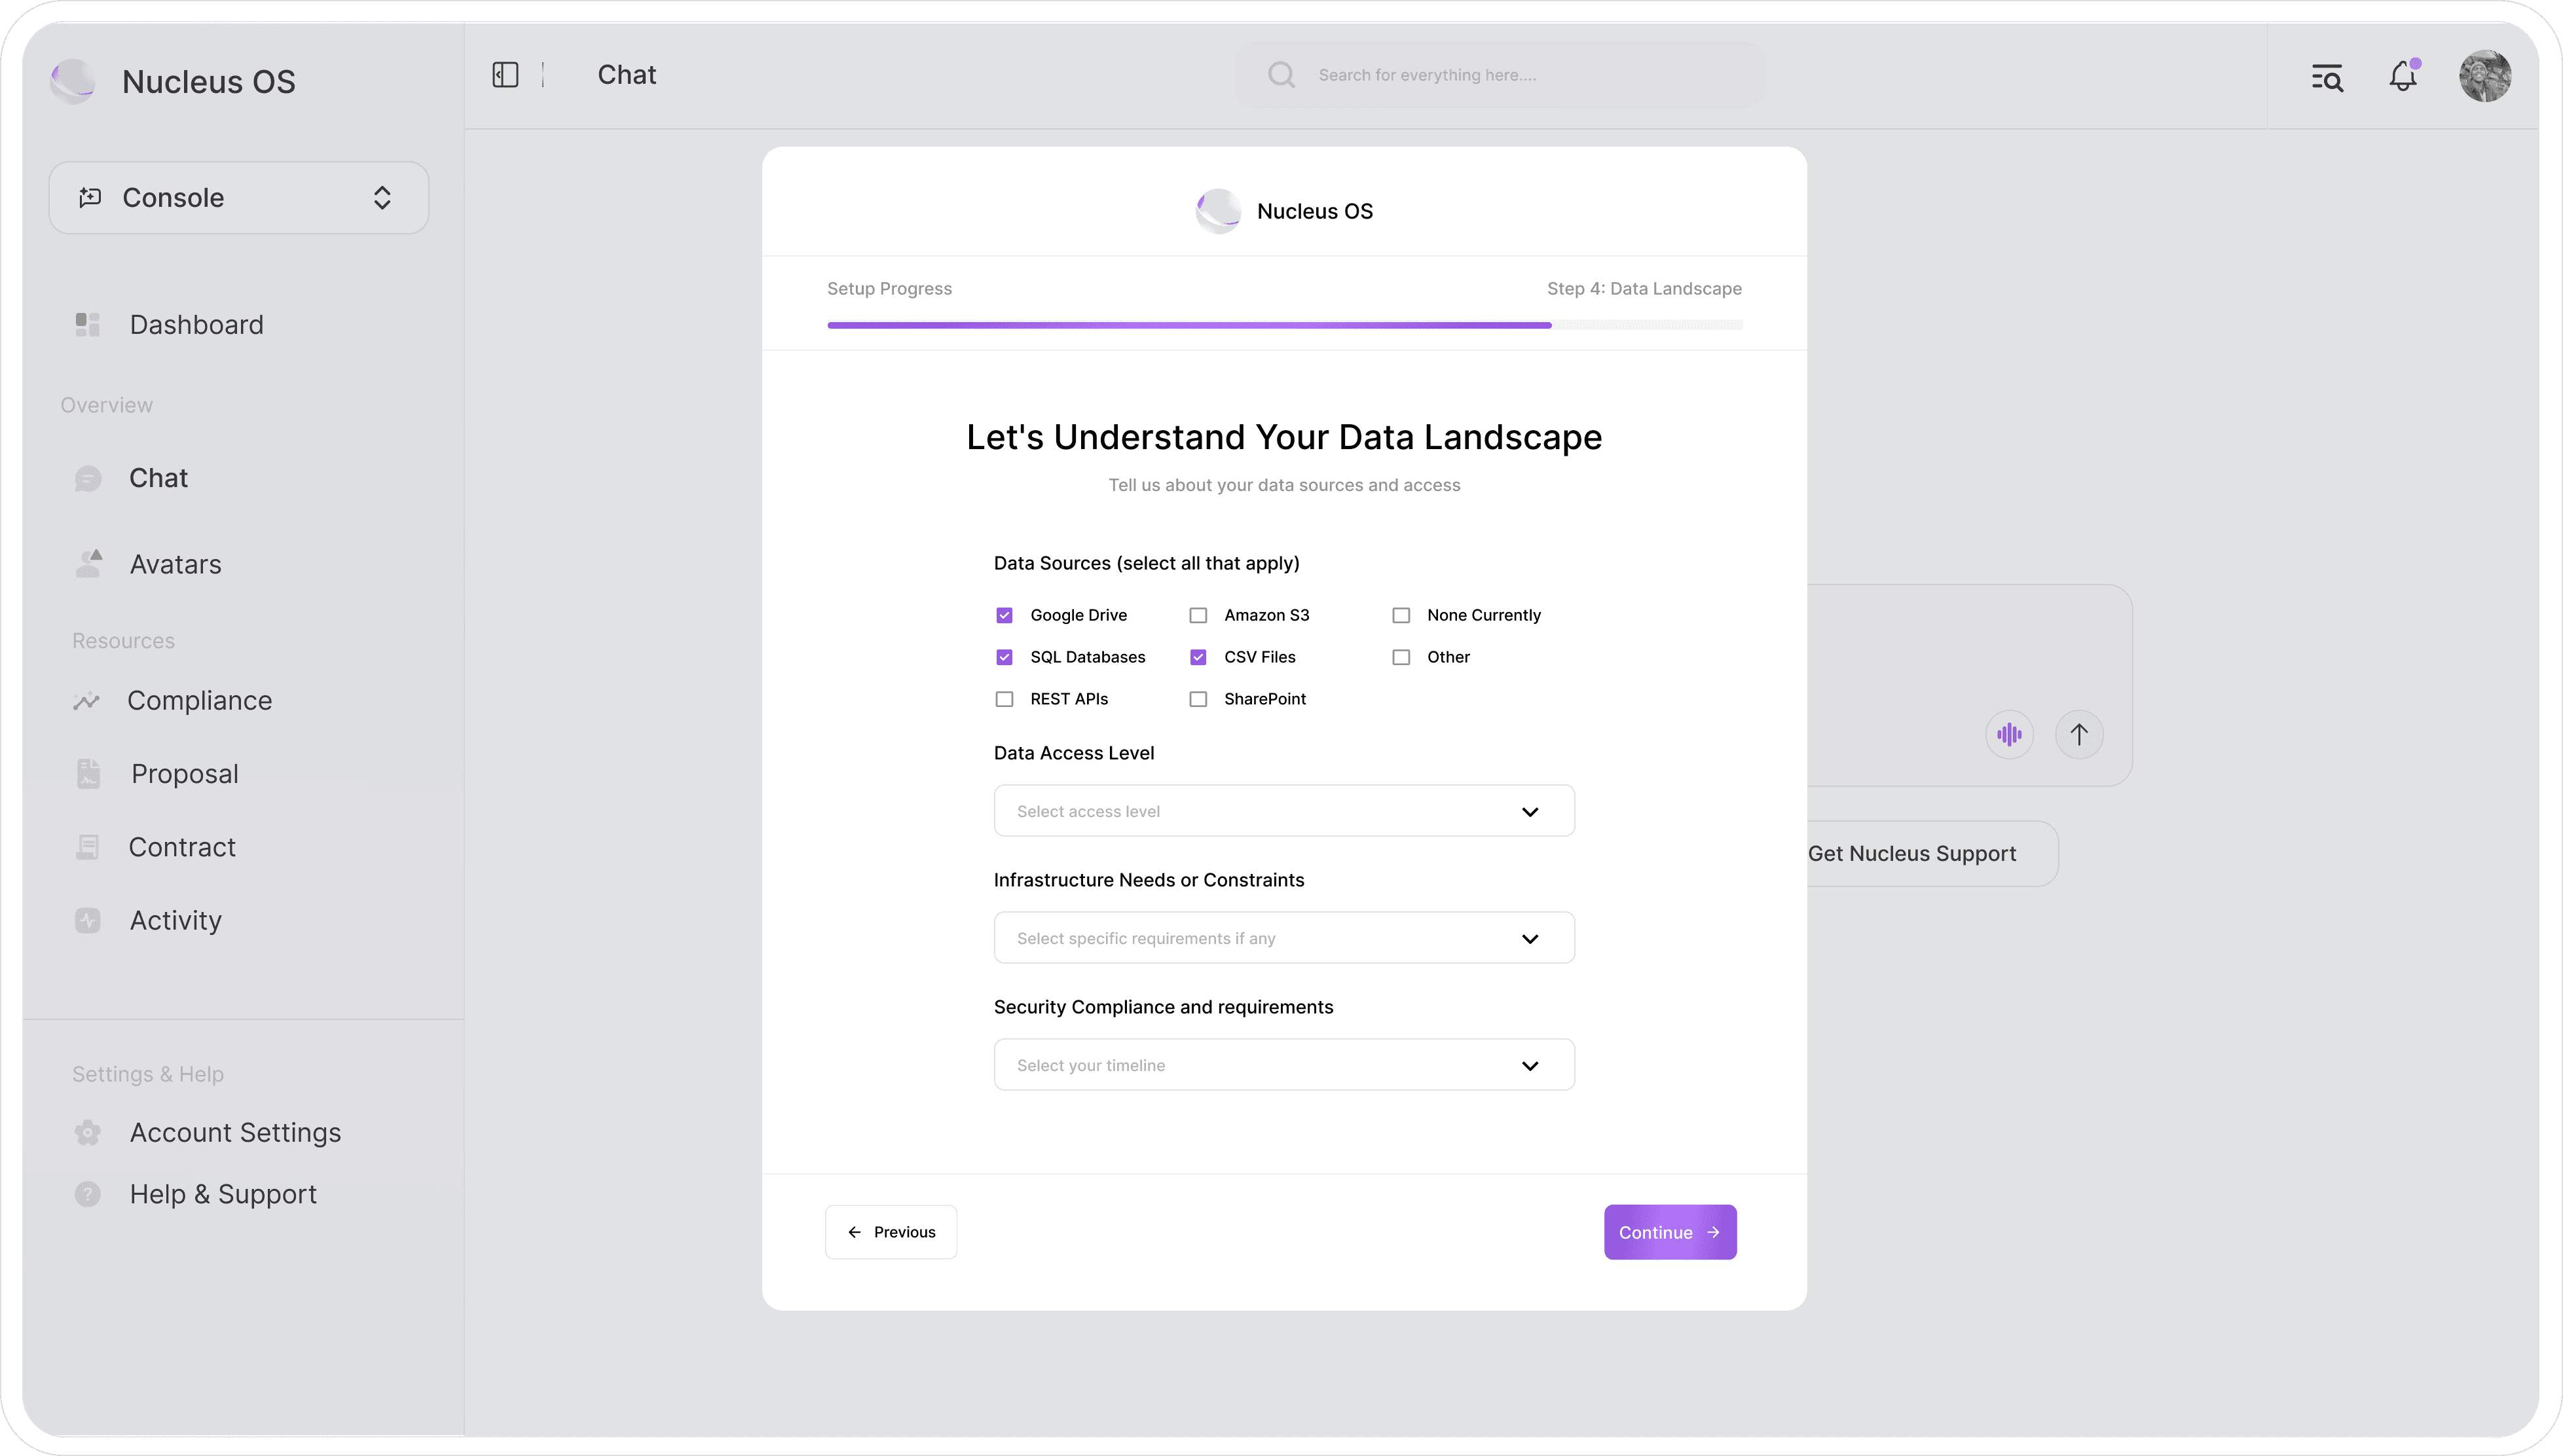Screen dimensions: 2563x1456
Task: Open user profile avatar picture
Action: click(x=2485, y=76)
